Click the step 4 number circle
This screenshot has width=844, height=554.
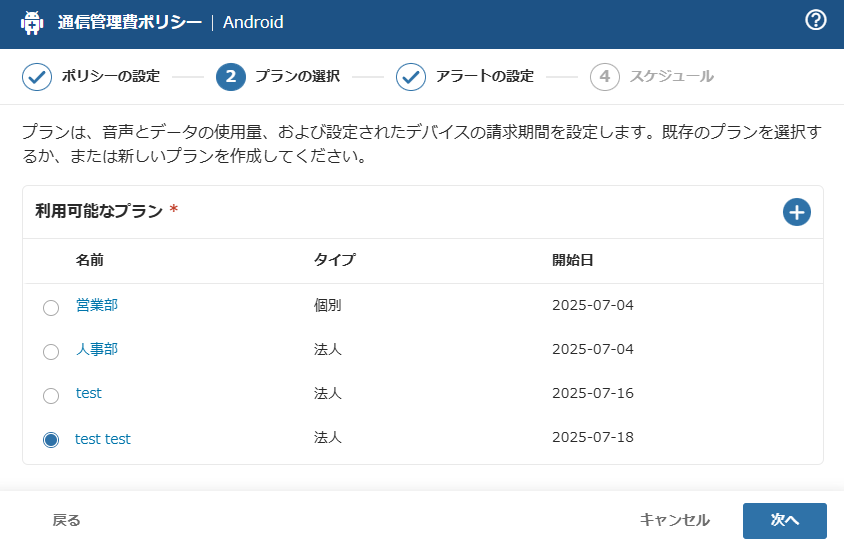[604, 76]
